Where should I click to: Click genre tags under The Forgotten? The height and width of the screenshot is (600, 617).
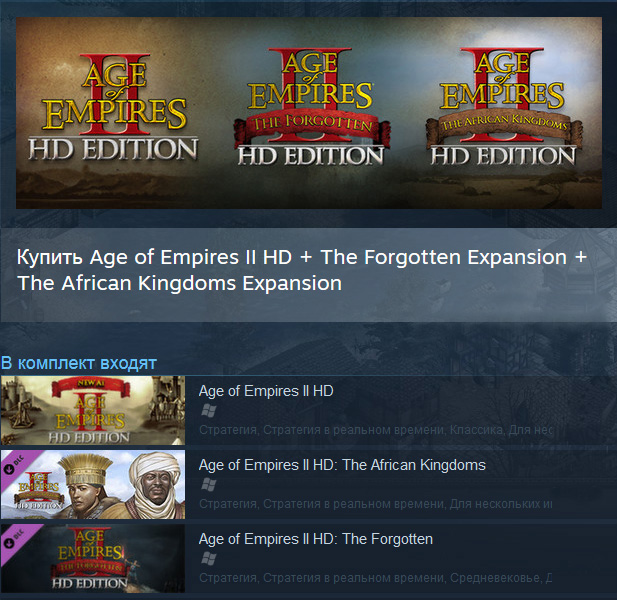pyautogui.click(x=375, y=578)
